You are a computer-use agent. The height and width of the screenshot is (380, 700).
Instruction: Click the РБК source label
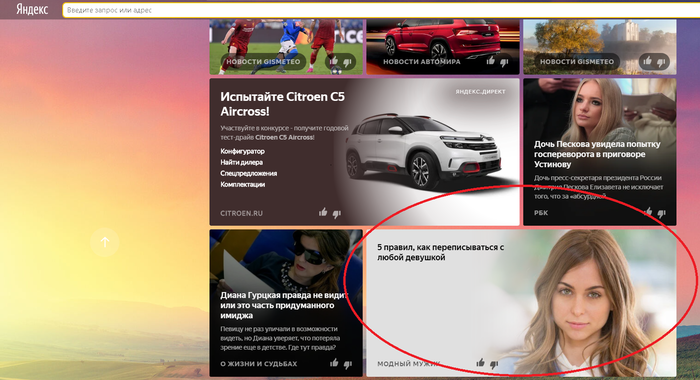coord(541,213)
